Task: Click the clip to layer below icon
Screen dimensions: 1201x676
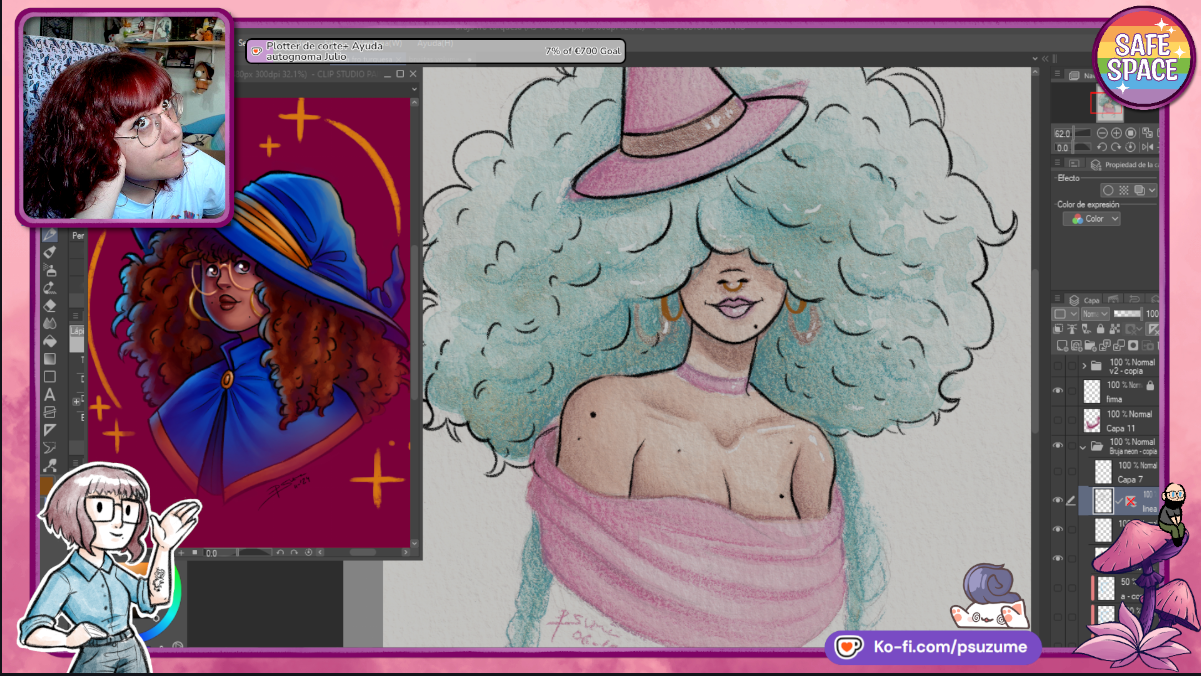Action: click(1058, 329)
